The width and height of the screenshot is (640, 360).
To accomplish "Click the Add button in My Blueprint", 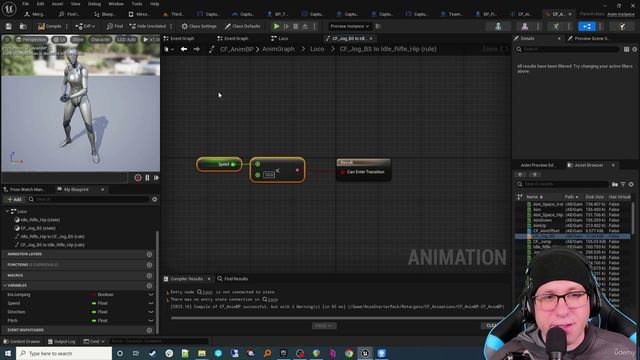I will pyautogui.click(x=14, y=199).
